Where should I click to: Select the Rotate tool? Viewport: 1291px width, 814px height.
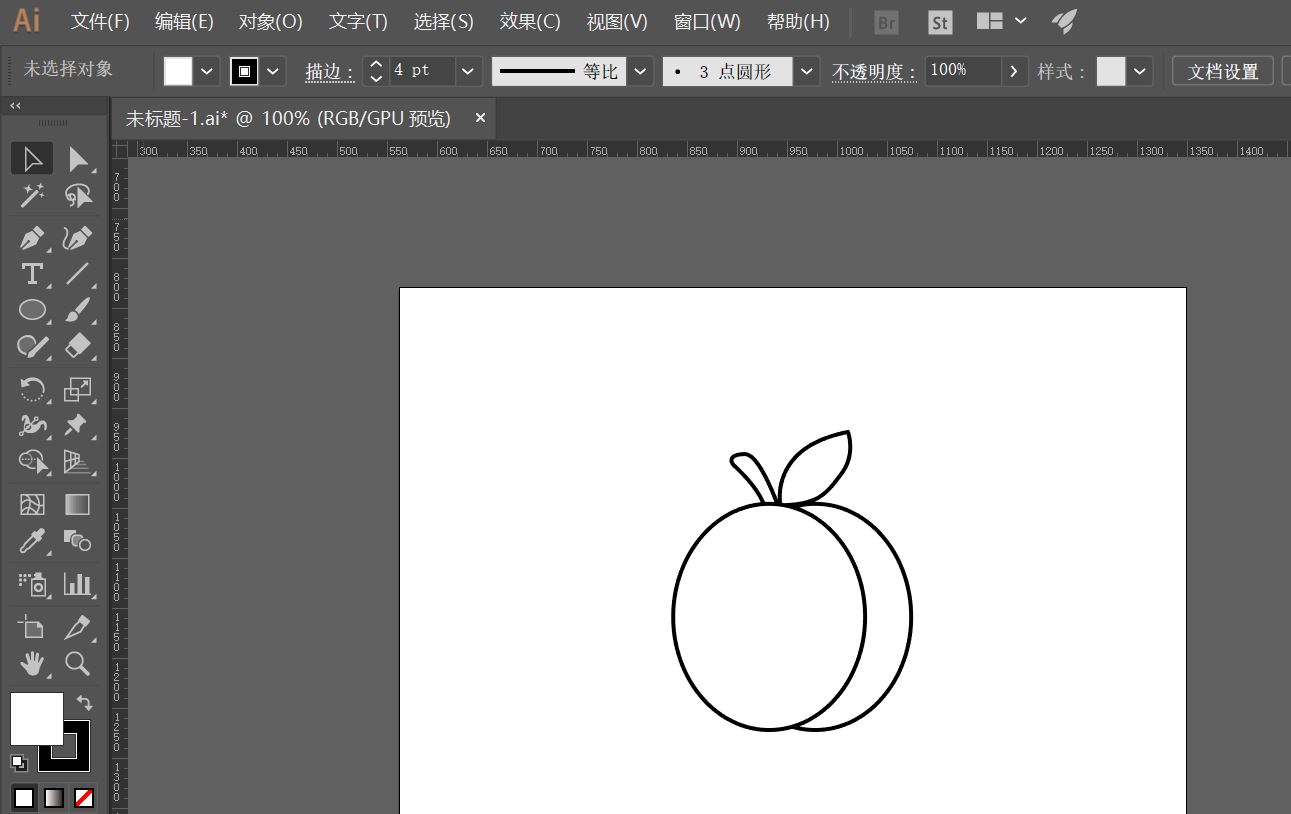click(x=31, y=389)
